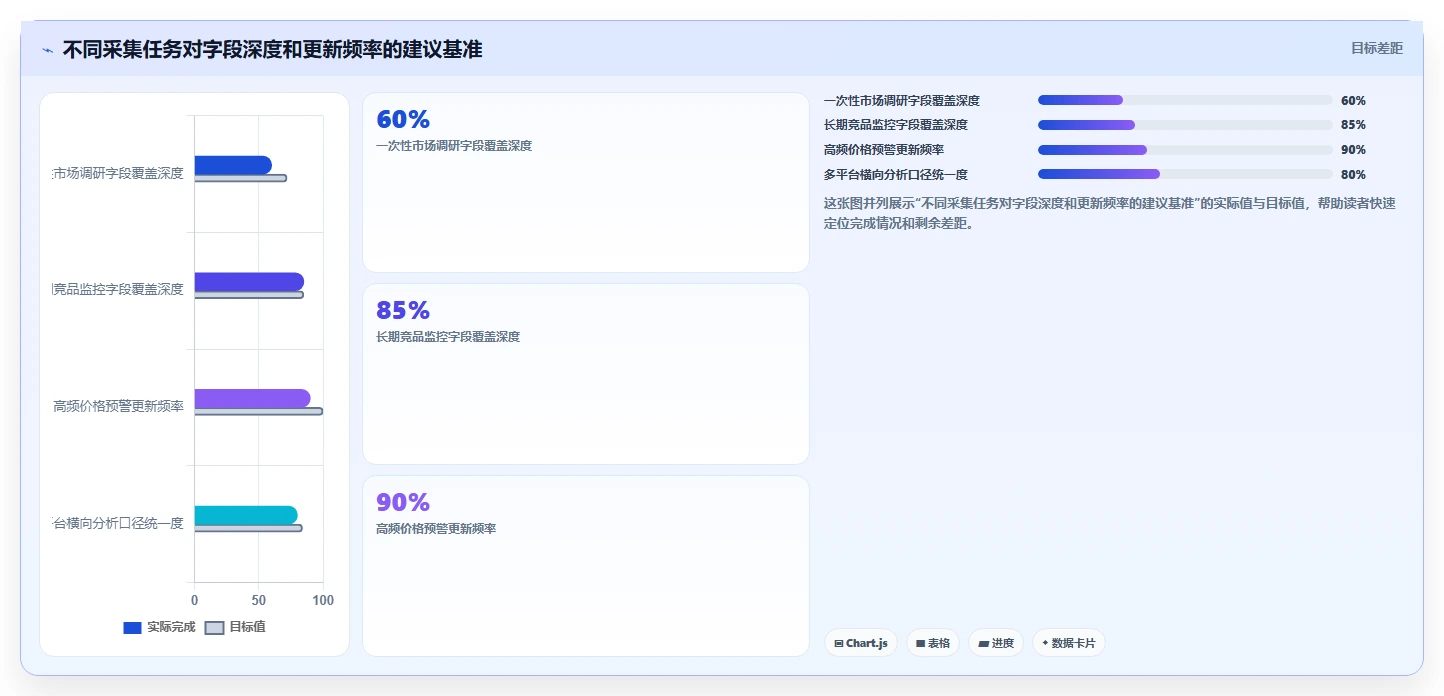Click the progress bar for 高频价格预警更新频率
The height and width of the screenshot is (696, 1444).
coord(1185,150)
